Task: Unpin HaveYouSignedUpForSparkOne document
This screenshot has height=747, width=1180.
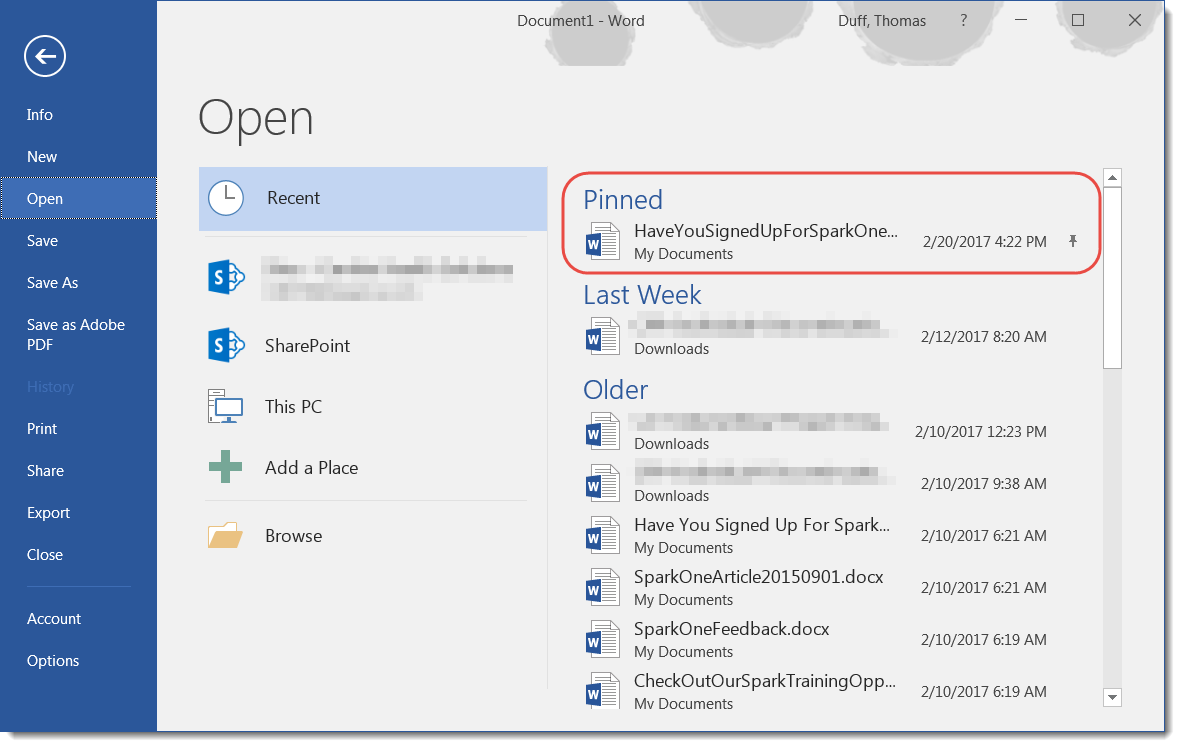Action: pos(1072,241)
